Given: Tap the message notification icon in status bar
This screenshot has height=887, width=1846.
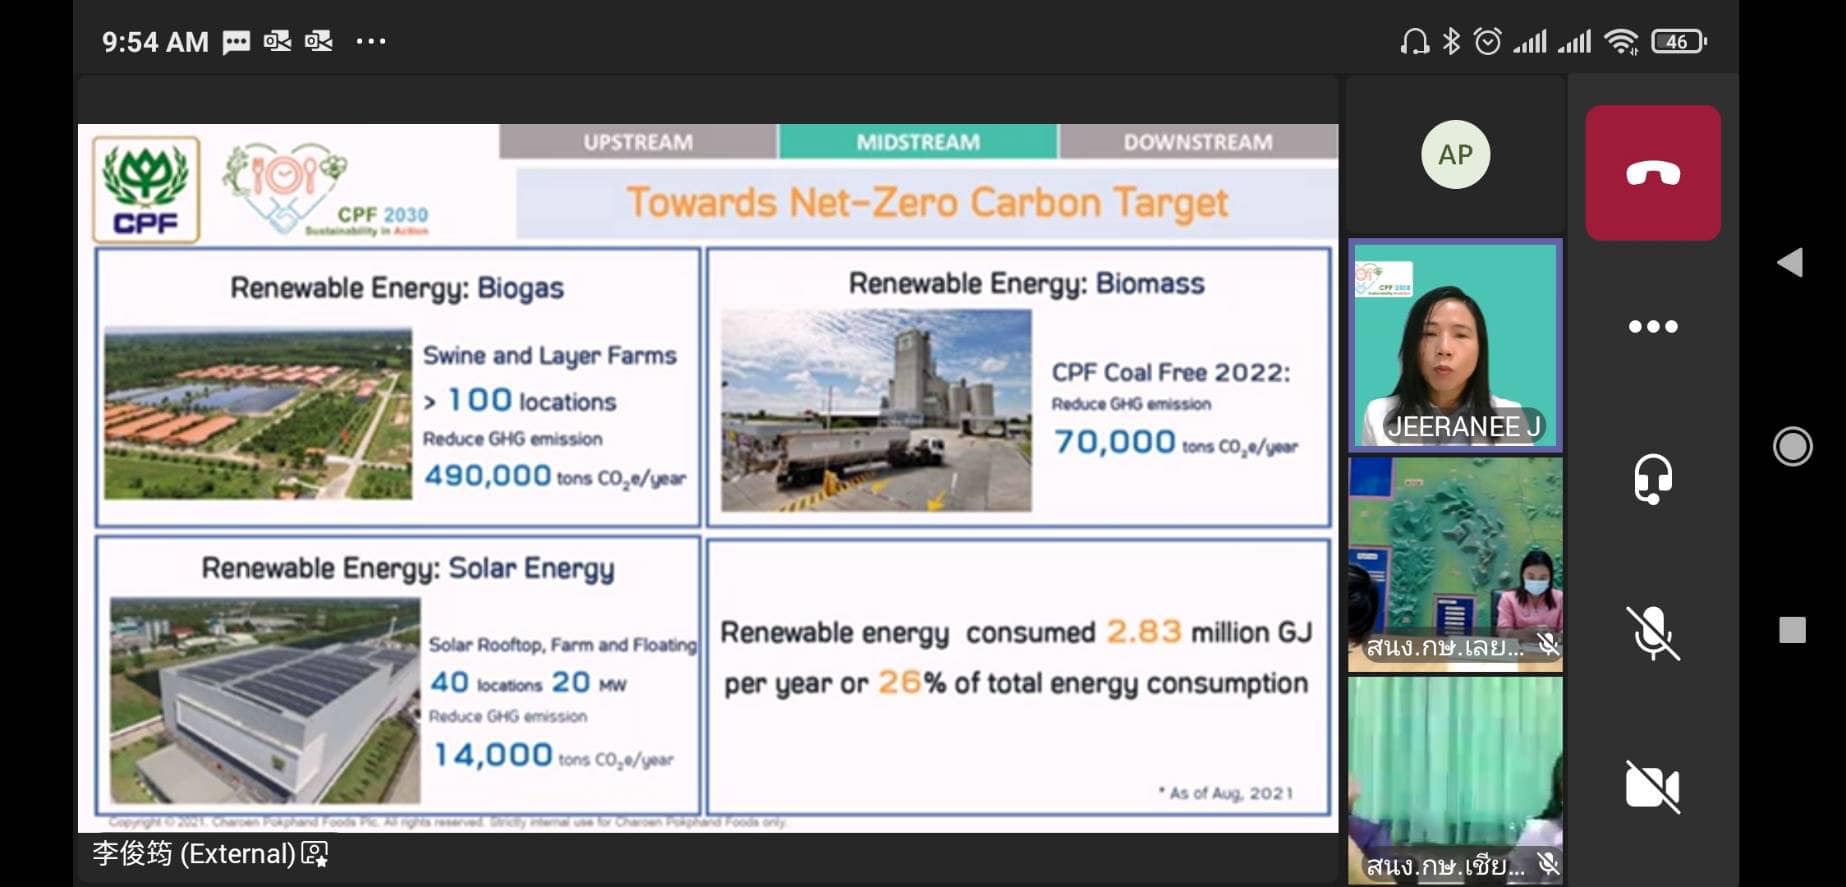Looking at the screenshot, I should tap(236, 42).
